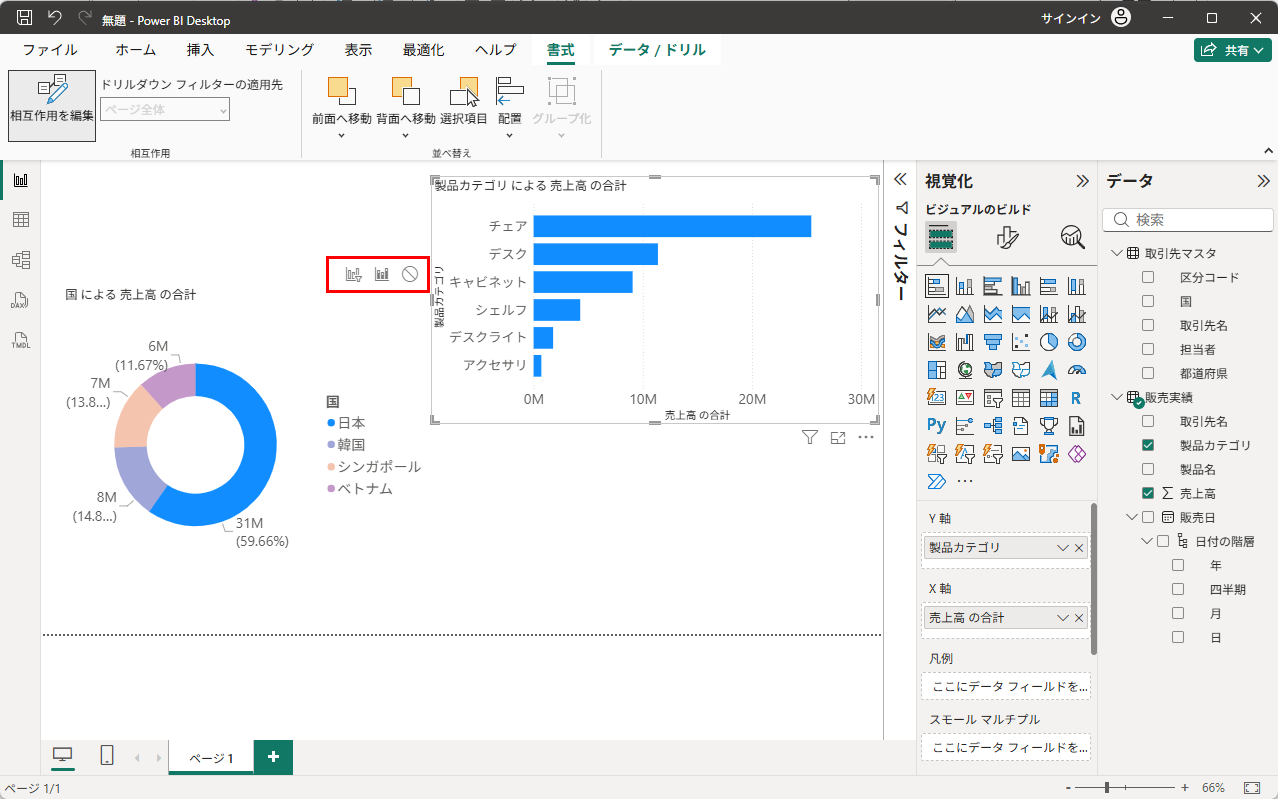1278x799 pixels.
Task: Select the scatter chart visual
Action: (1021, 343)
